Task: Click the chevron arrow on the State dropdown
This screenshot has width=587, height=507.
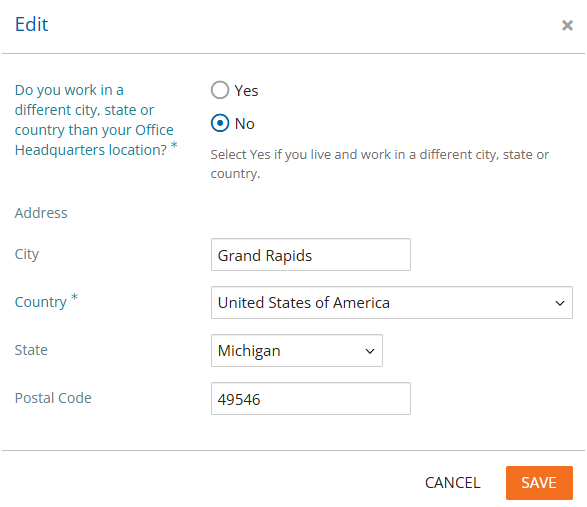Action: coord(370,351)
